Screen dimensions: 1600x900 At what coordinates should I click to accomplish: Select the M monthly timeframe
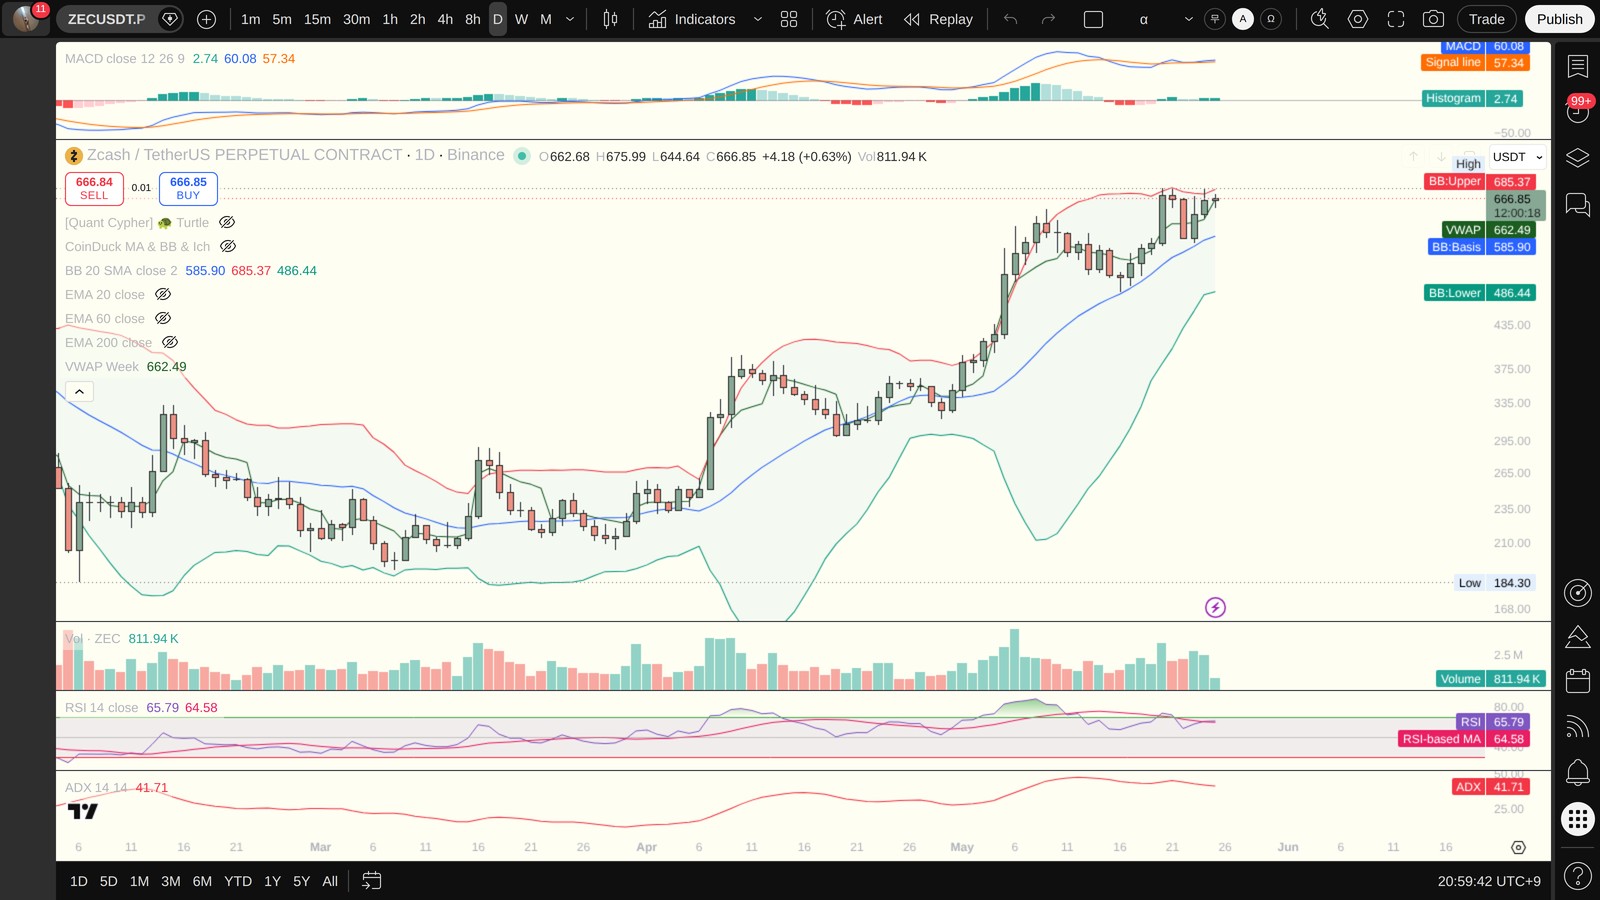(546, 19)
